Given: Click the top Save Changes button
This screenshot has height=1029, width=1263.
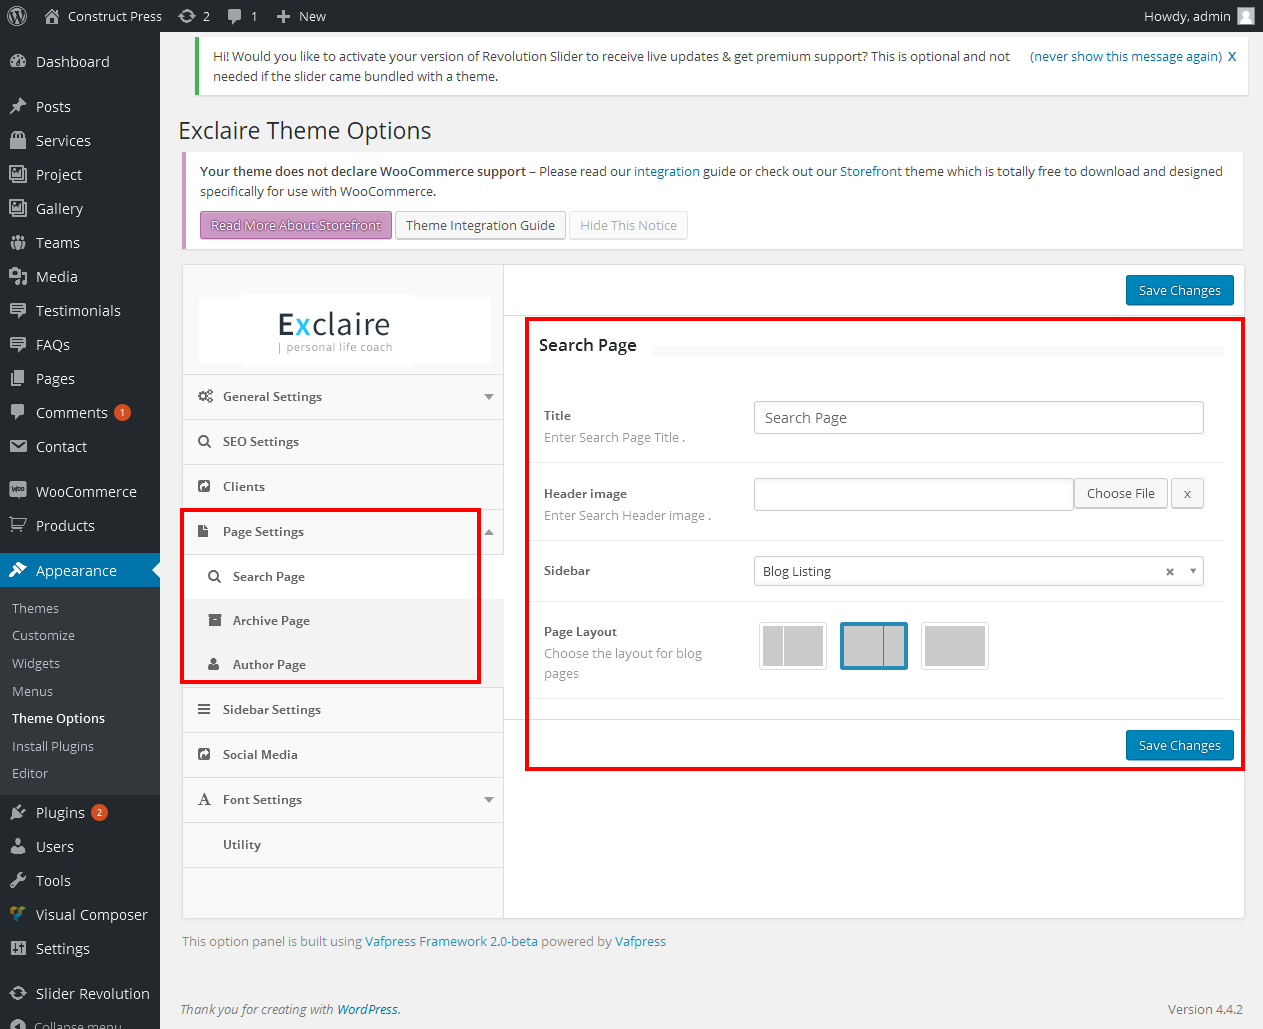Looking at the screenshot, I should coord(1179,290).
